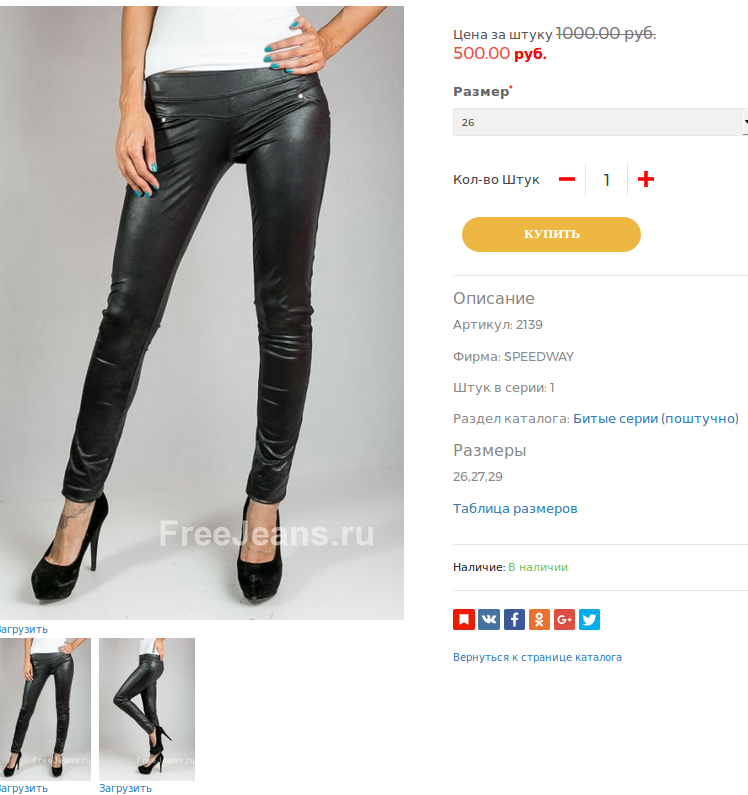Click the quantity input field showing 1
748x795 pixels.
(x=607, y=179)
